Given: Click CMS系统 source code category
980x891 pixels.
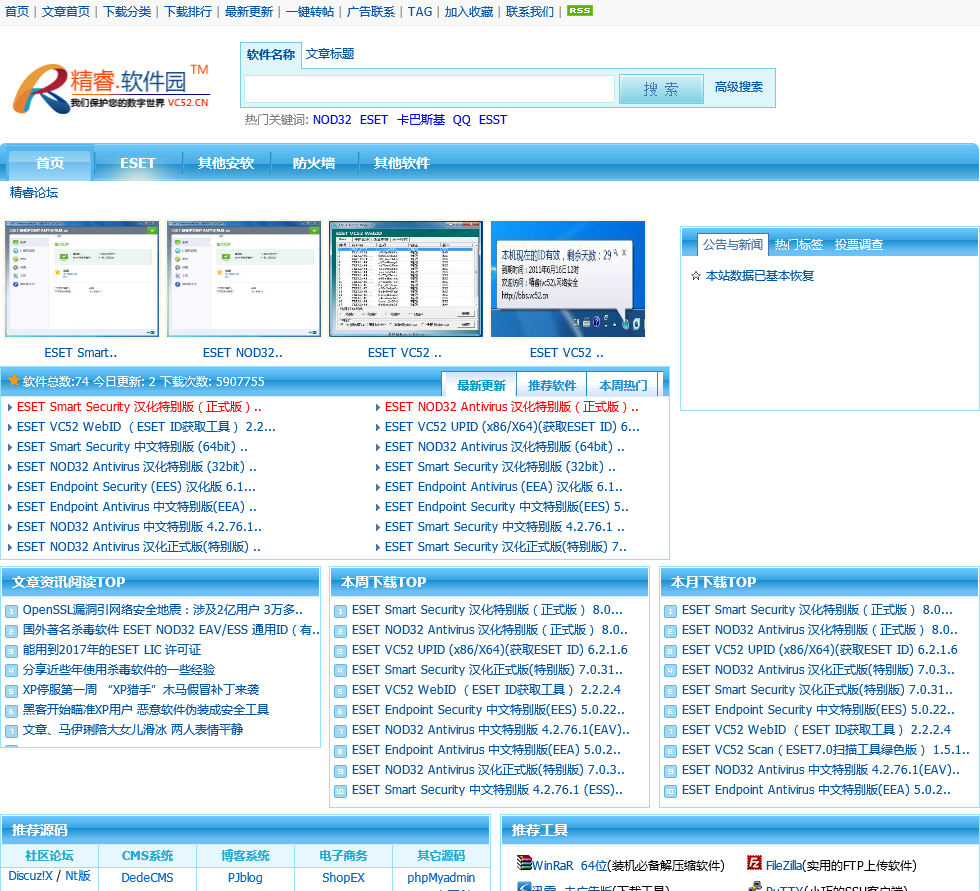Looking at the screenshot, I should 148,855.
